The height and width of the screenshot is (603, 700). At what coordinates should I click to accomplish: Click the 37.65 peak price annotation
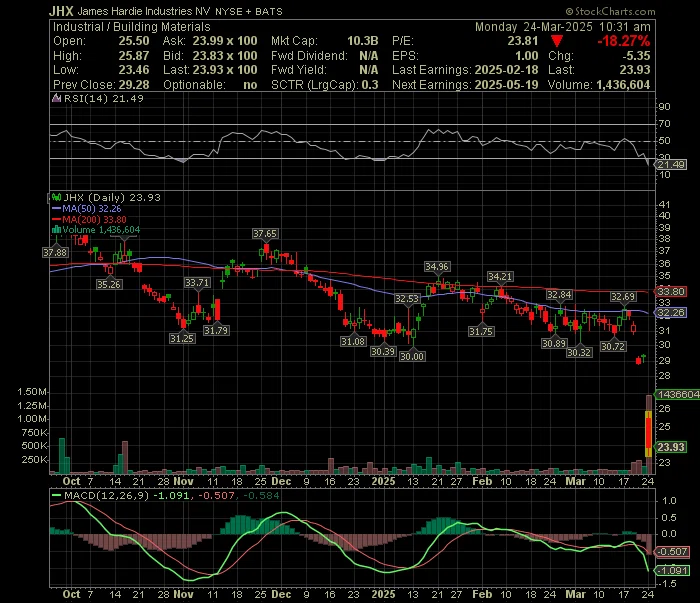click(x=265, y=233)
